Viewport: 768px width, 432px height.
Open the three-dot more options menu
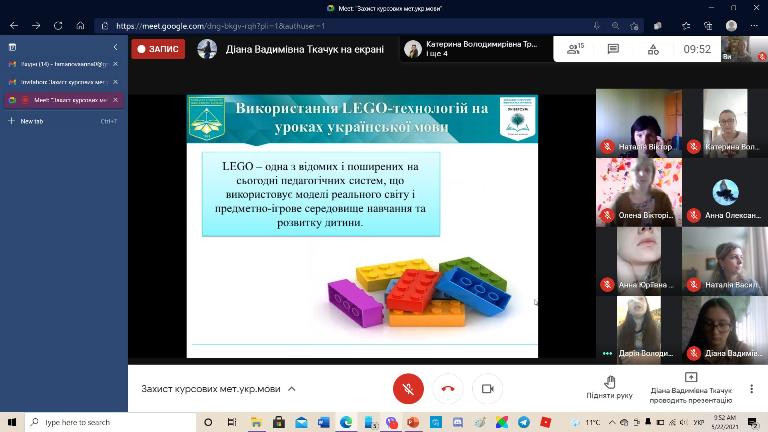click(x=751, y=389)
